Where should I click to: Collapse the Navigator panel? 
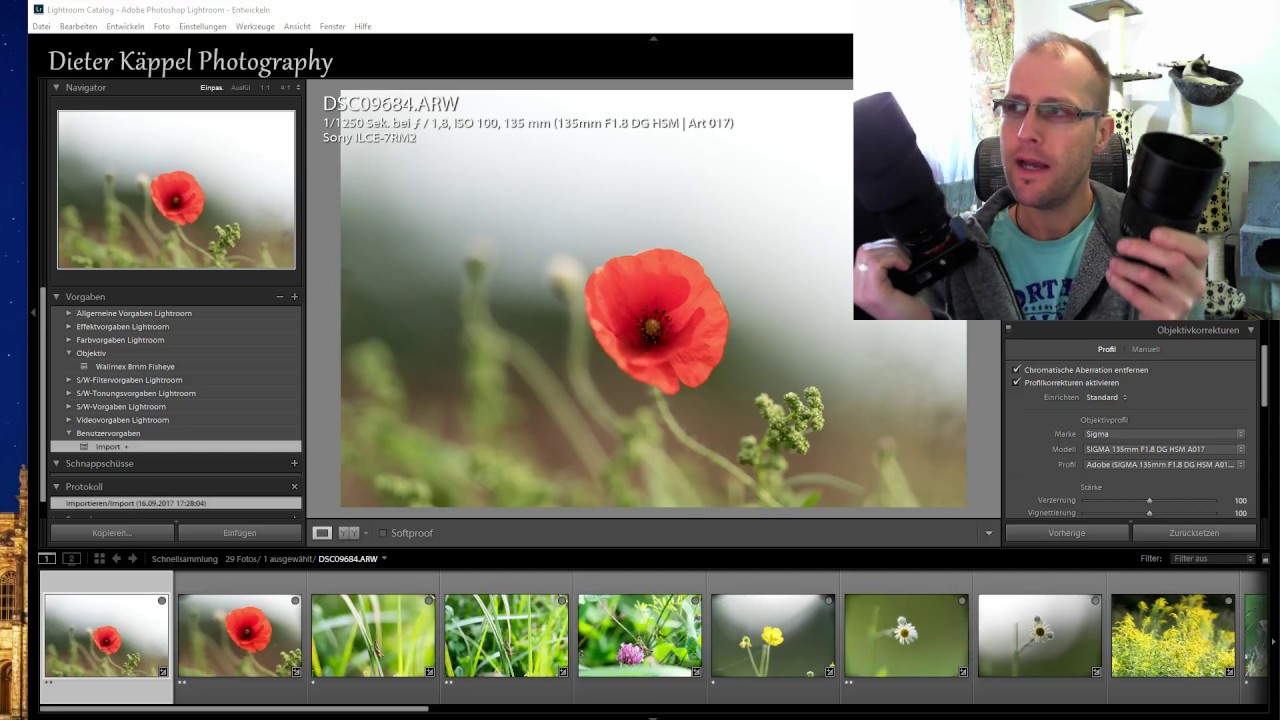point(56,88)
